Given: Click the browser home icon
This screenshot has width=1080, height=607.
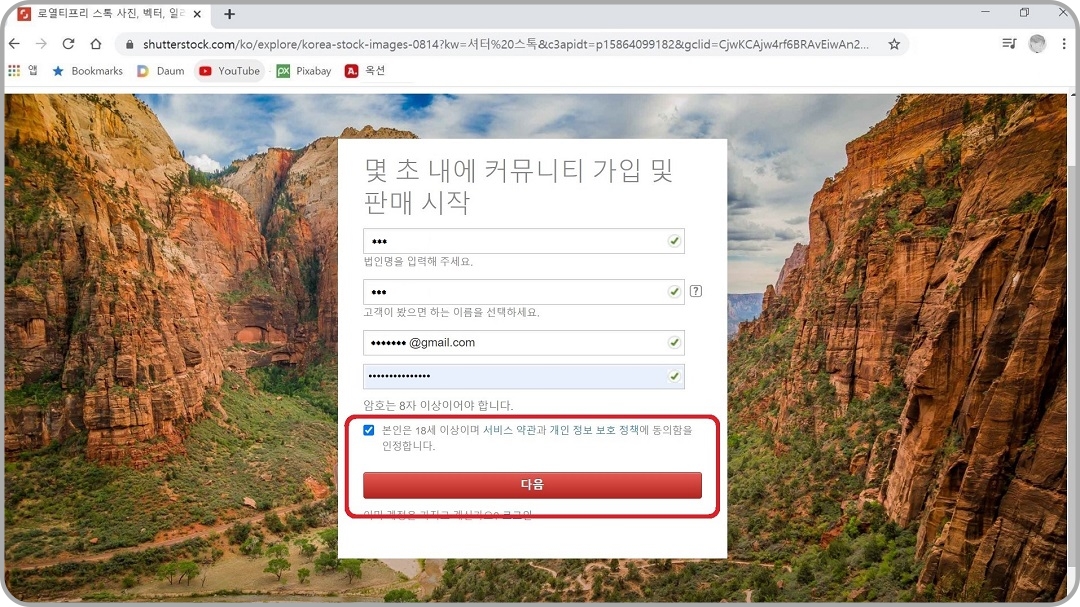Looking at the screenshot, I should tap(95, 44).
